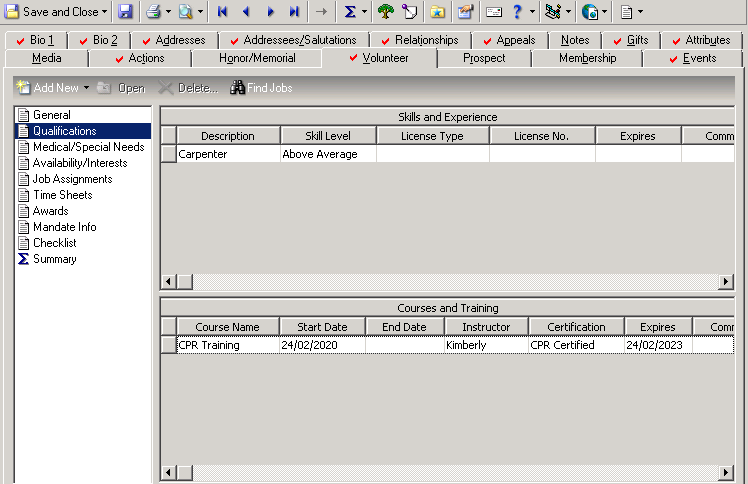The image size is (748, 484).
Task: Expand the Add New dropdown arrow
Action: pyautogui.click(x=86, y=88)
